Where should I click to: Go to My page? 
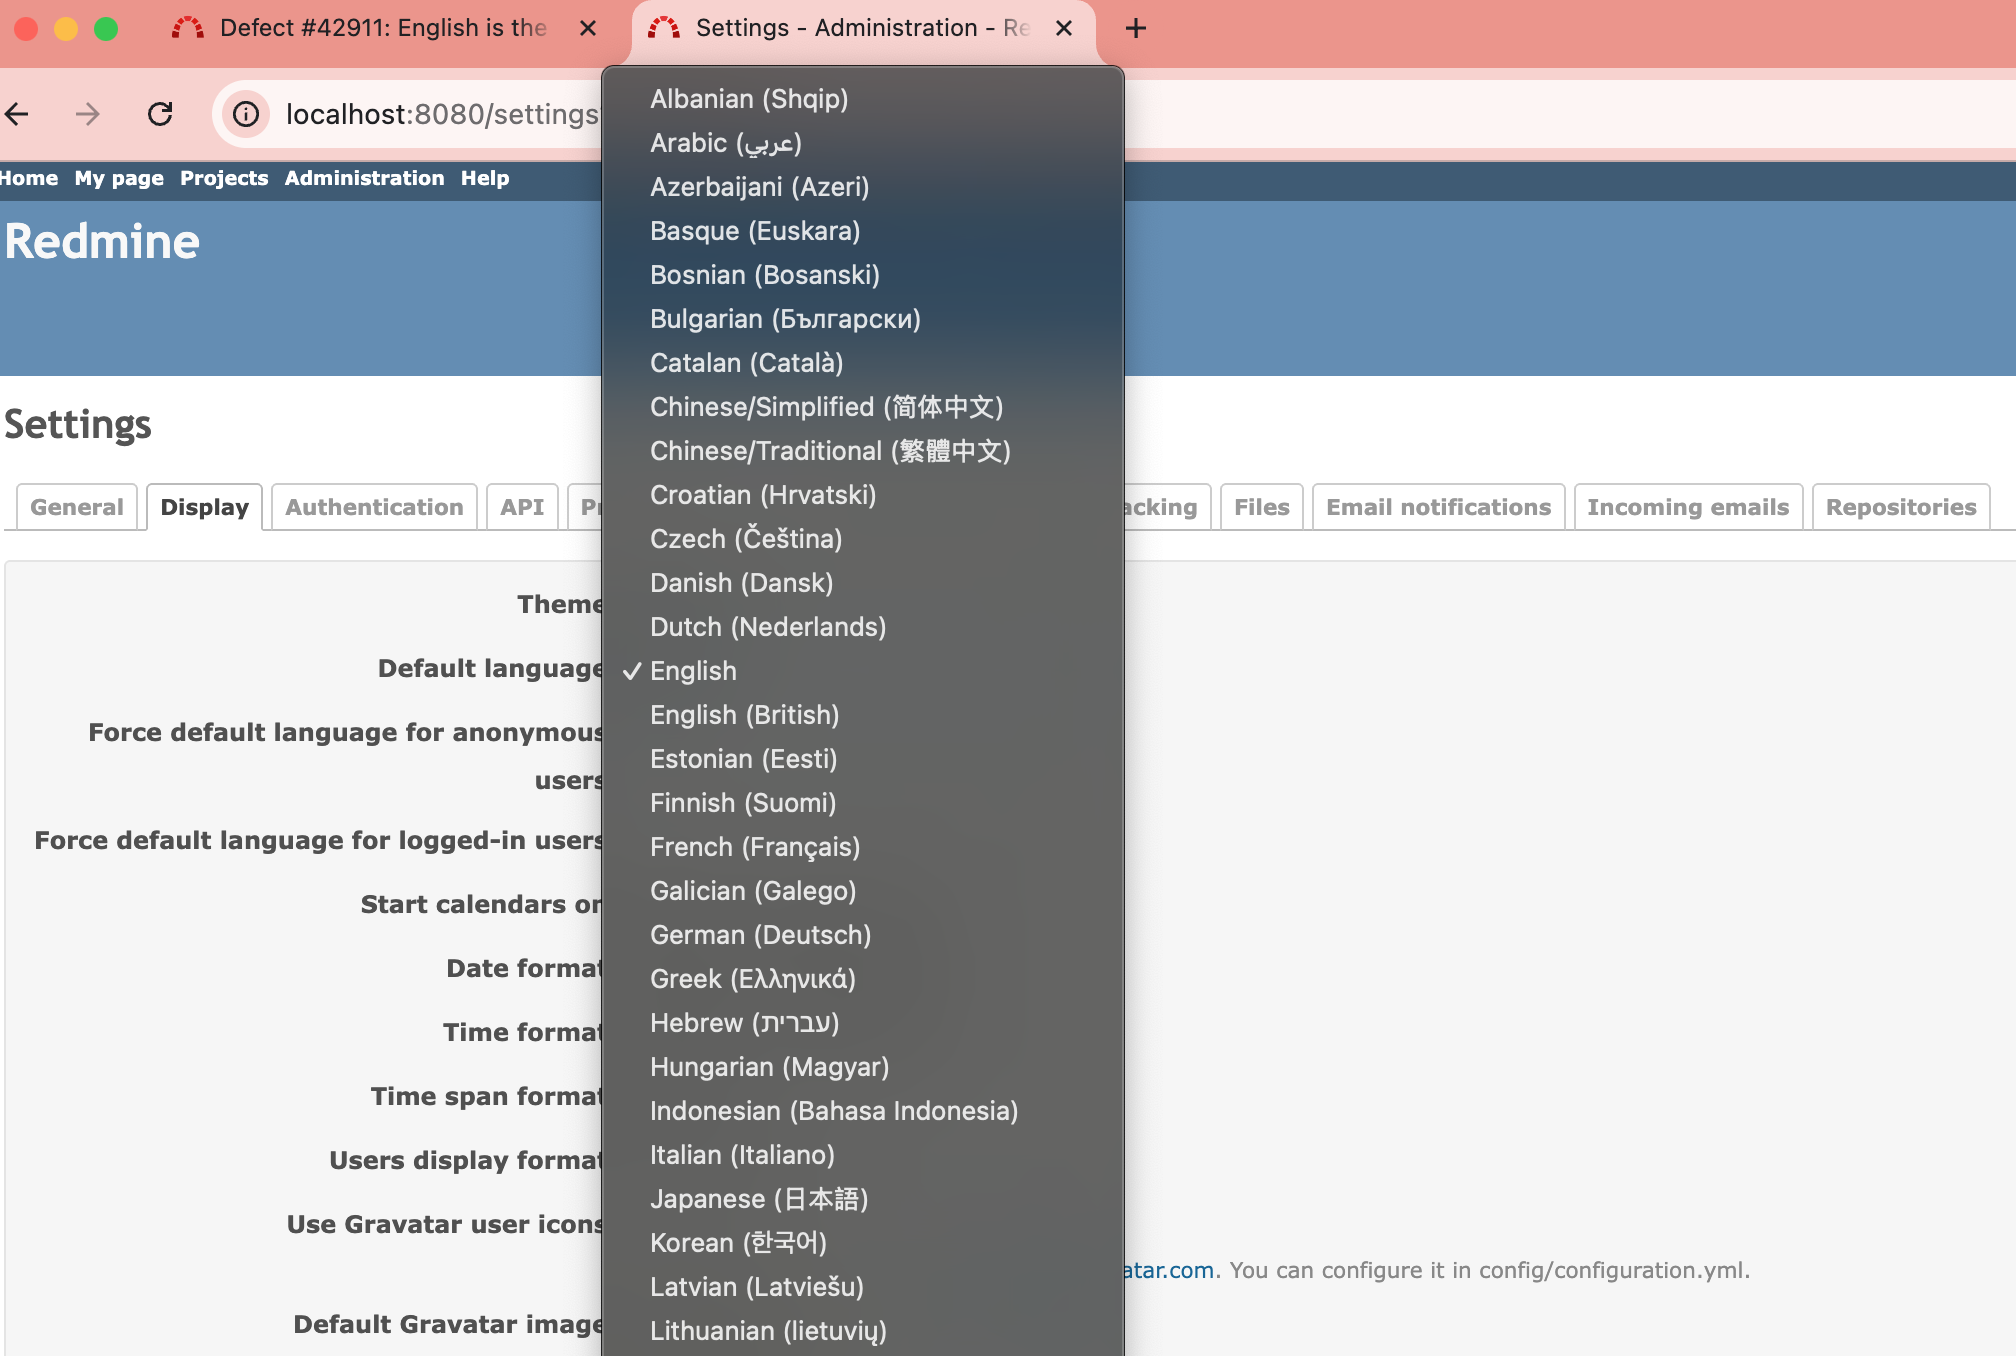pos(119,178)
